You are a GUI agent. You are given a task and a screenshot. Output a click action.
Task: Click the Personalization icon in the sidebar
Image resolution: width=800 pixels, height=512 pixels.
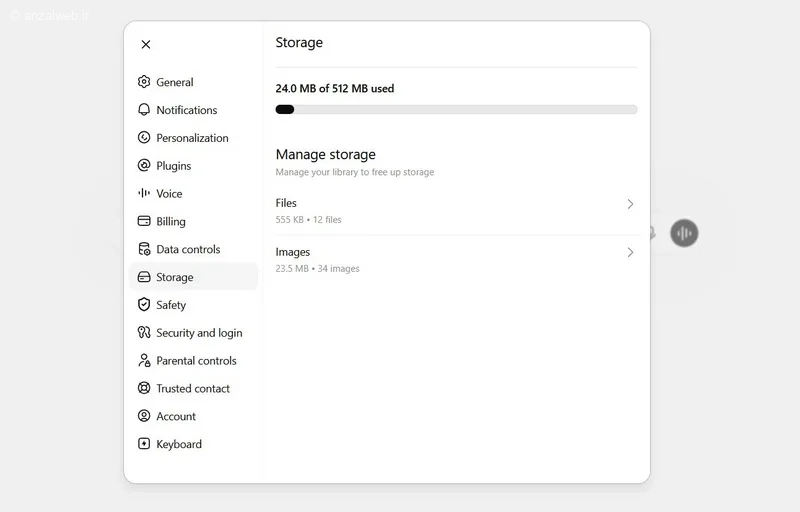pyautogui.click(x=144, y=138)
